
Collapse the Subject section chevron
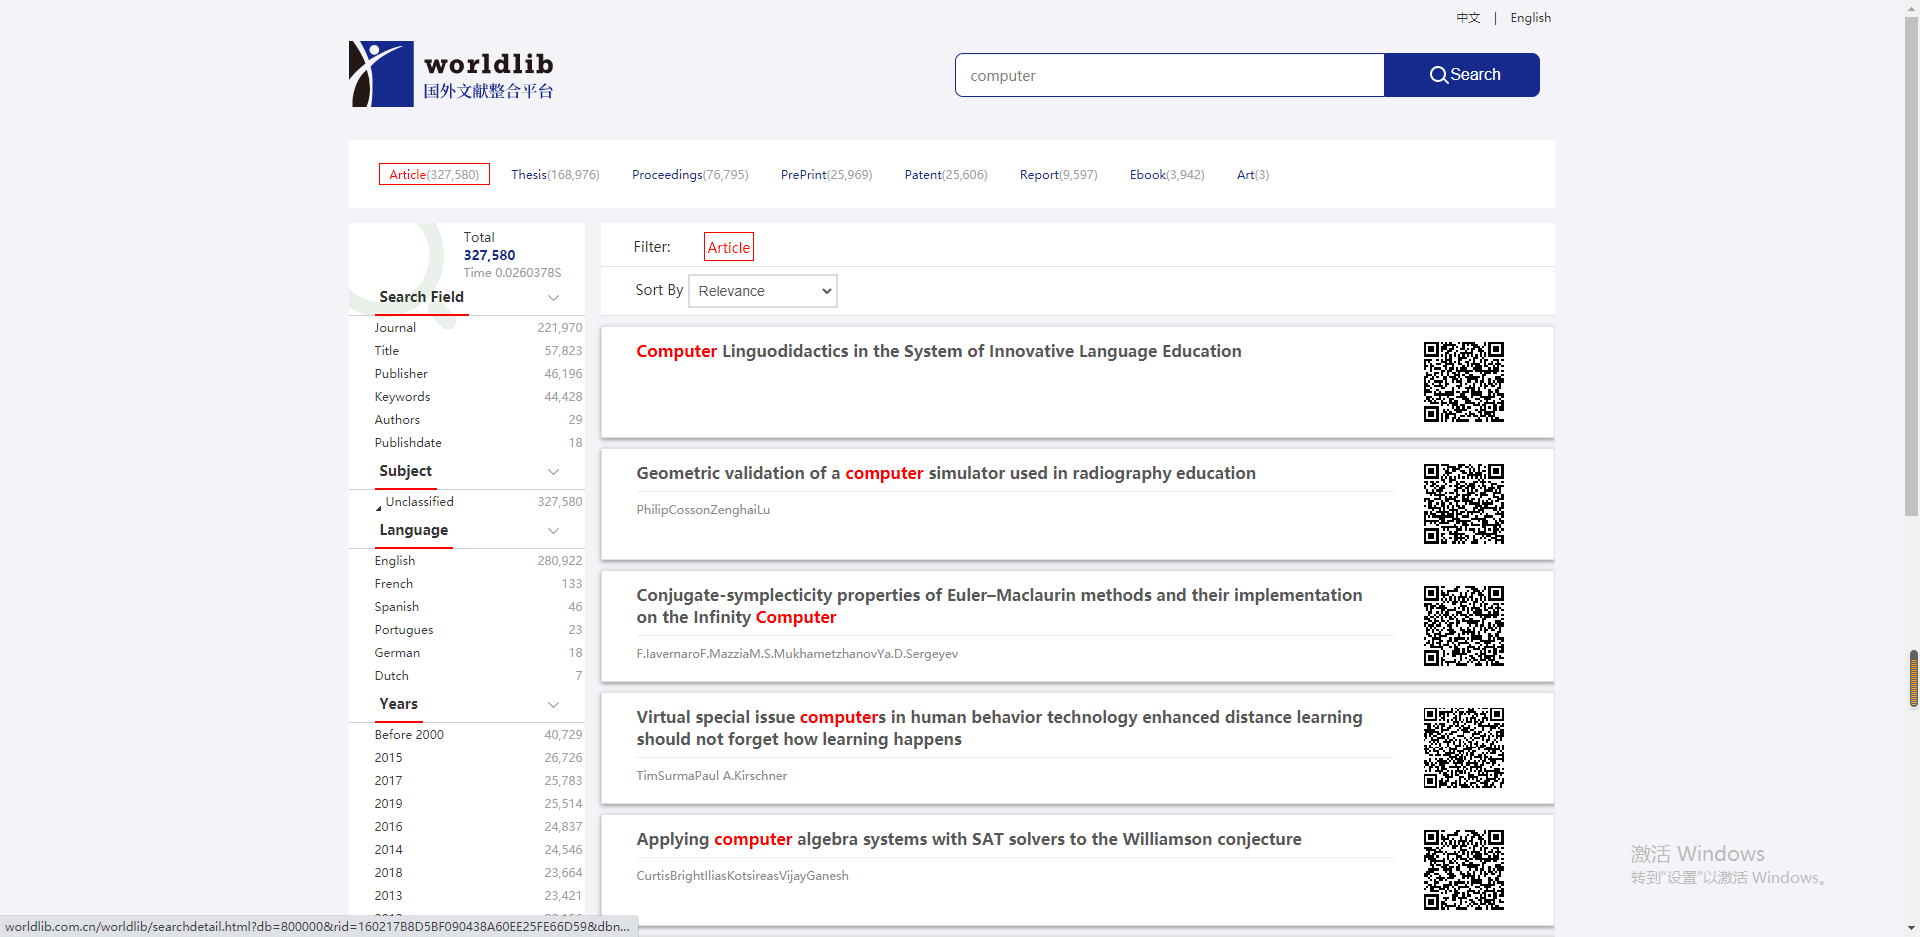click(x=553, y=472)
